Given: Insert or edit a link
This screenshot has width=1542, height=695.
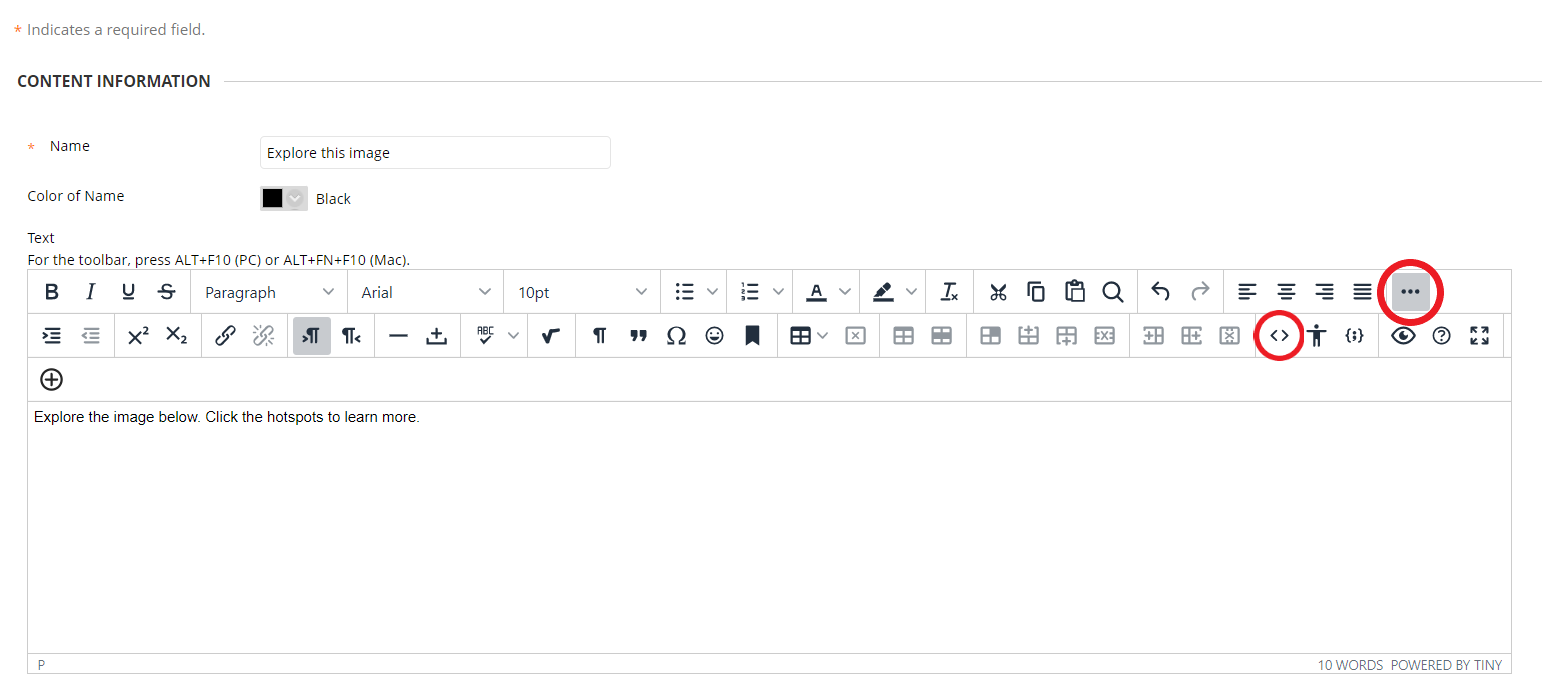Looking at the screenshot, I should pos(225,336).
